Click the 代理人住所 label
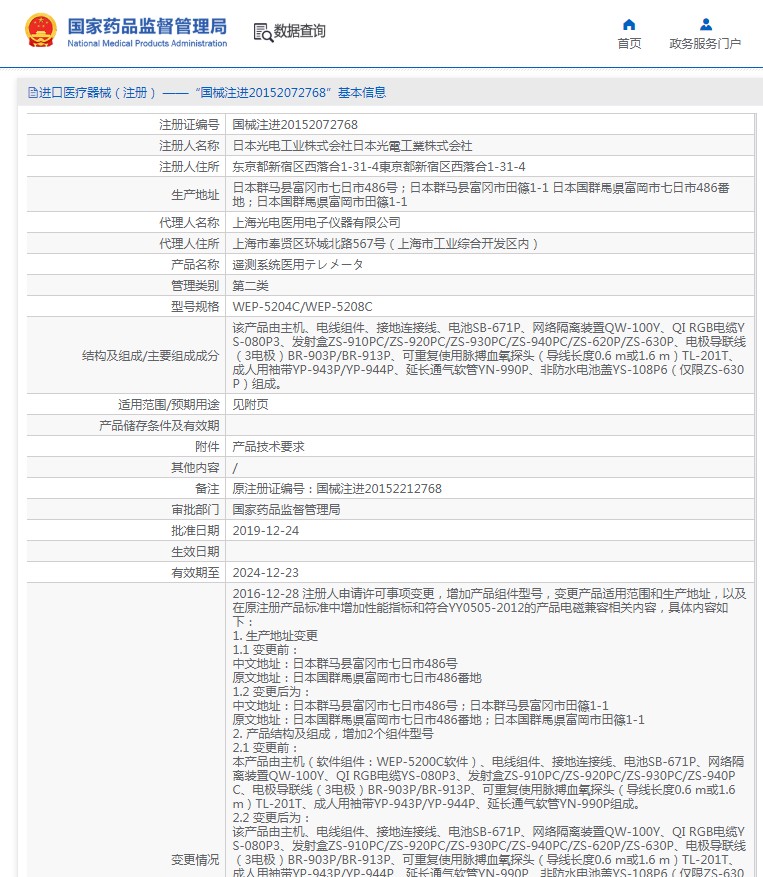 pos(189,244)
